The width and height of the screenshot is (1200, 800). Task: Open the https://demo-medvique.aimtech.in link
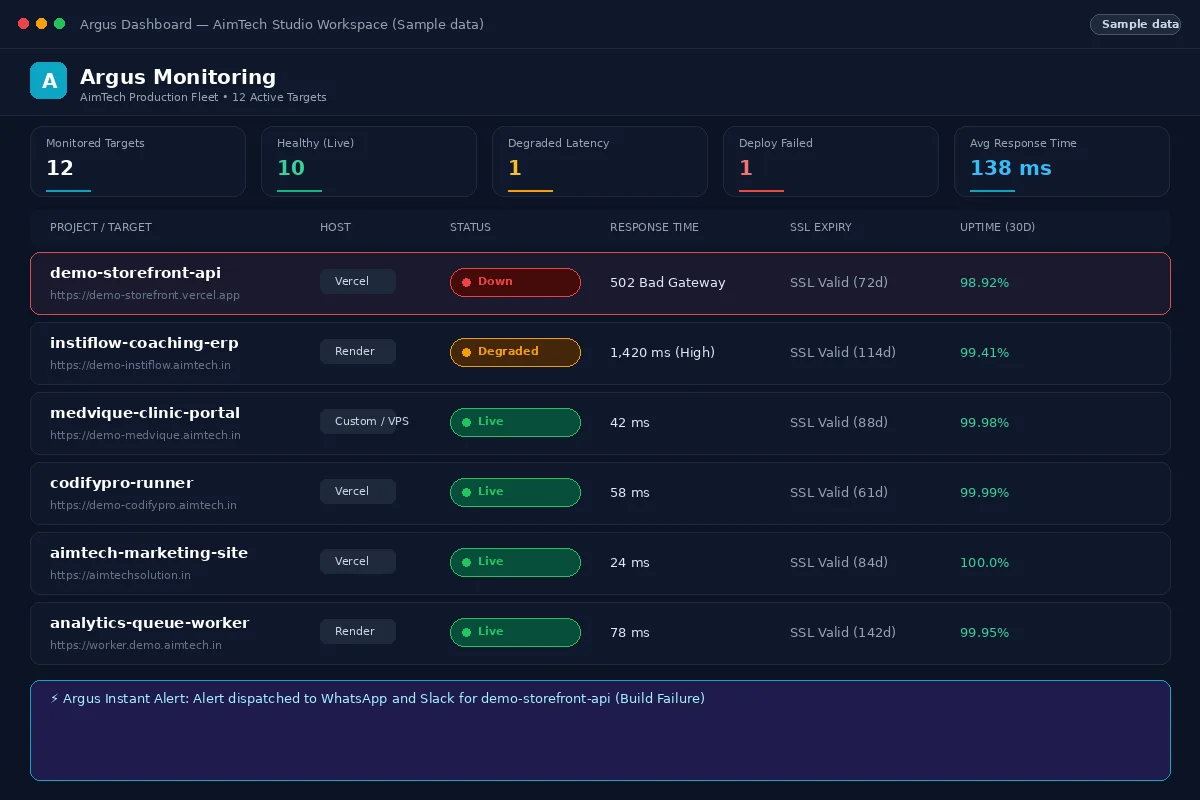tap(145, 435)
